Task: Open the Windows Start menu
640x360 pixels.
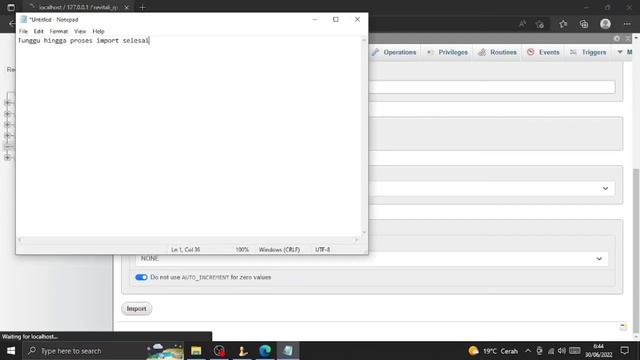Action: tap(11, 351)
